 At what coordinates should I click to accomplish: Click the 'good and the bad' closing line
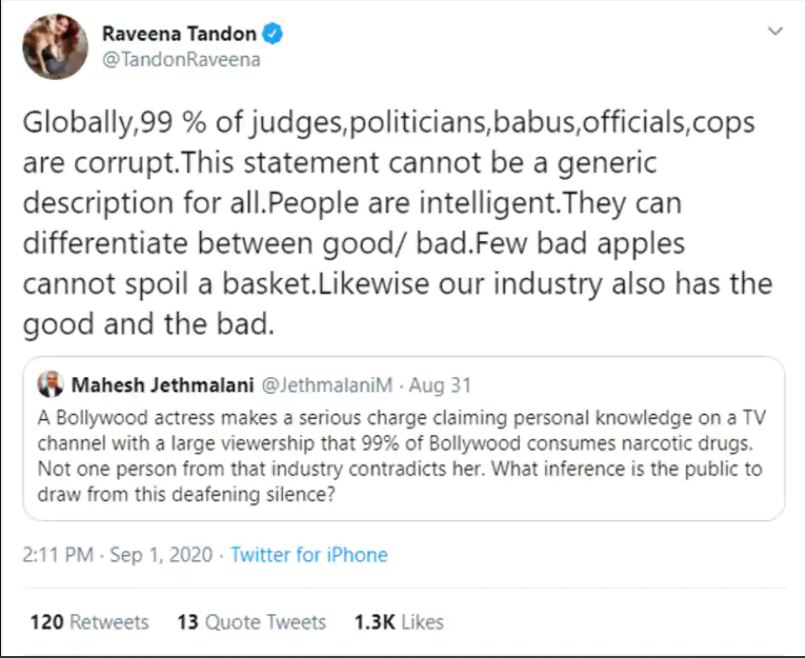tap(148, 324)
